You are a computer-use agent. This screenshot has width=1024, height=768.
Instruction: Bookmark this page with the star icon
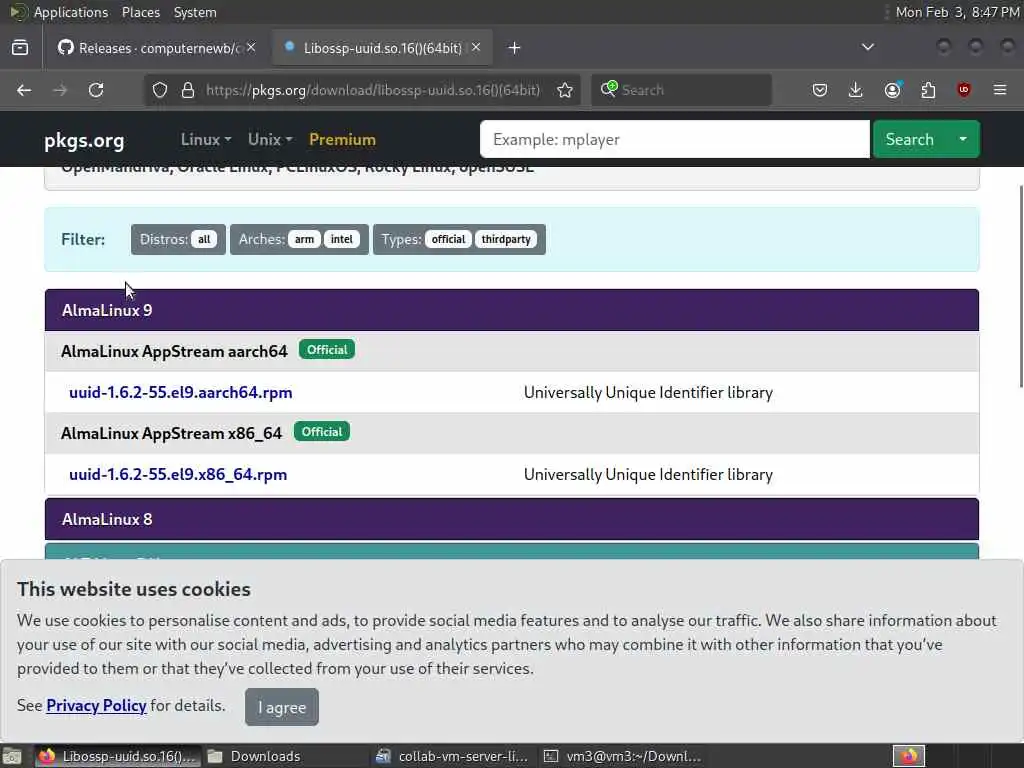[x=565, y=90]
